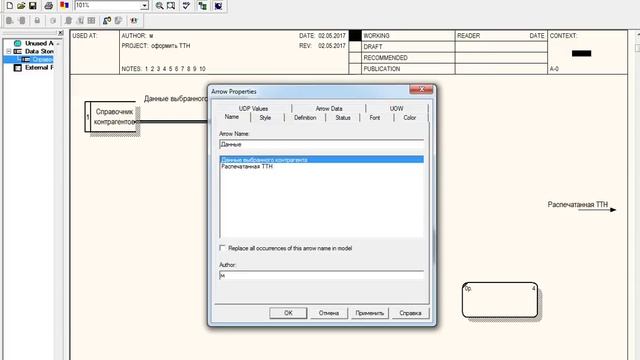Select the Unused A... tree item
Viewport: 640px width, 360px height.
click(39, 43)
